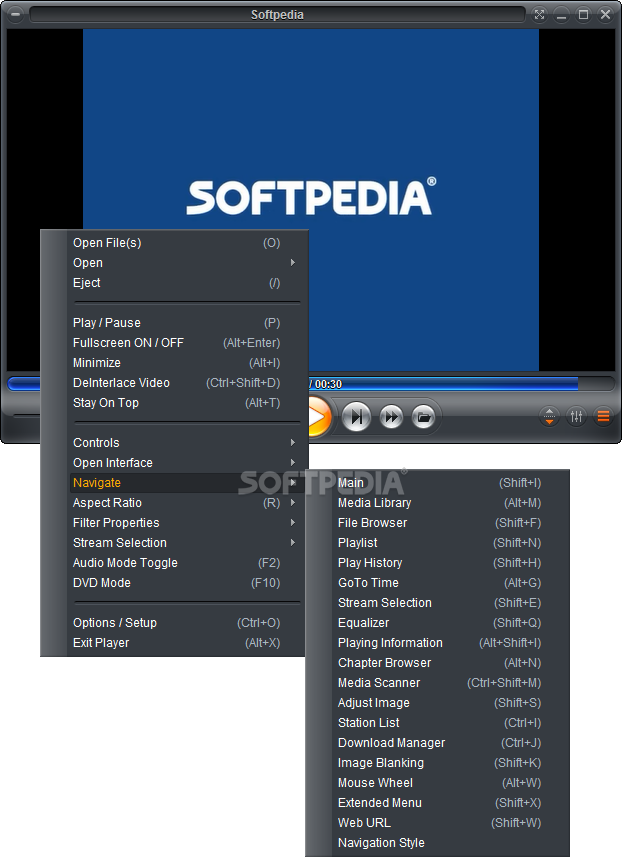The image size is (622, 857).
Task: Click the fullscreen icon in title bar
Action: (x=539, y=15)
